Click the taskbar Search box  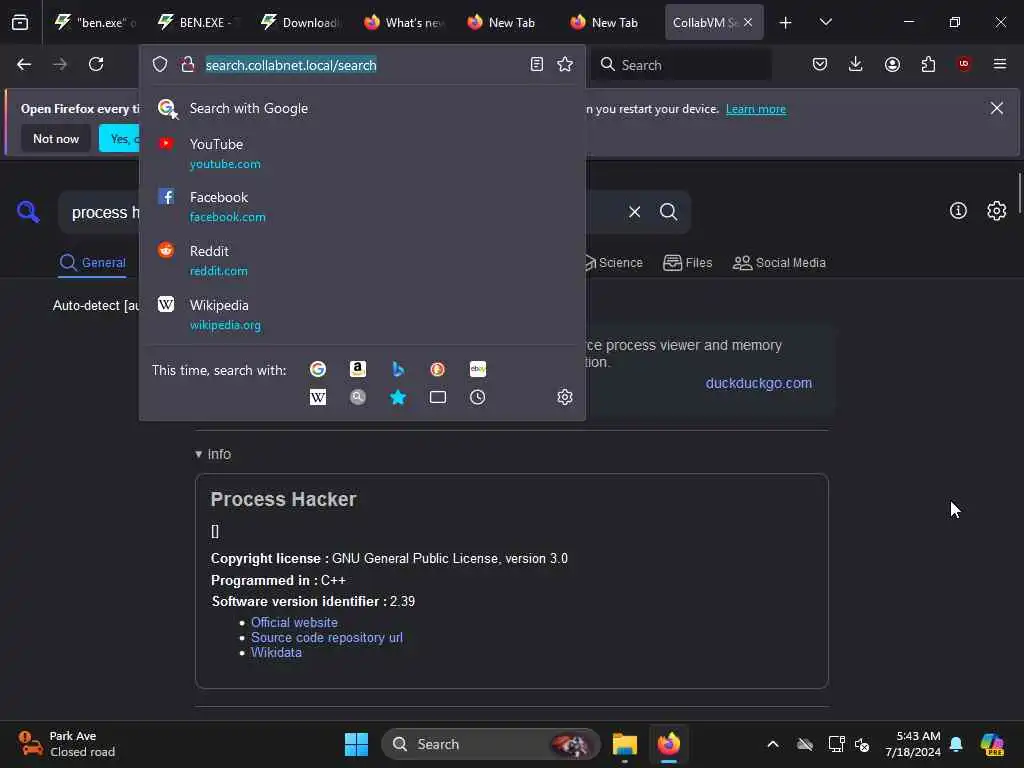coord(491,744)
